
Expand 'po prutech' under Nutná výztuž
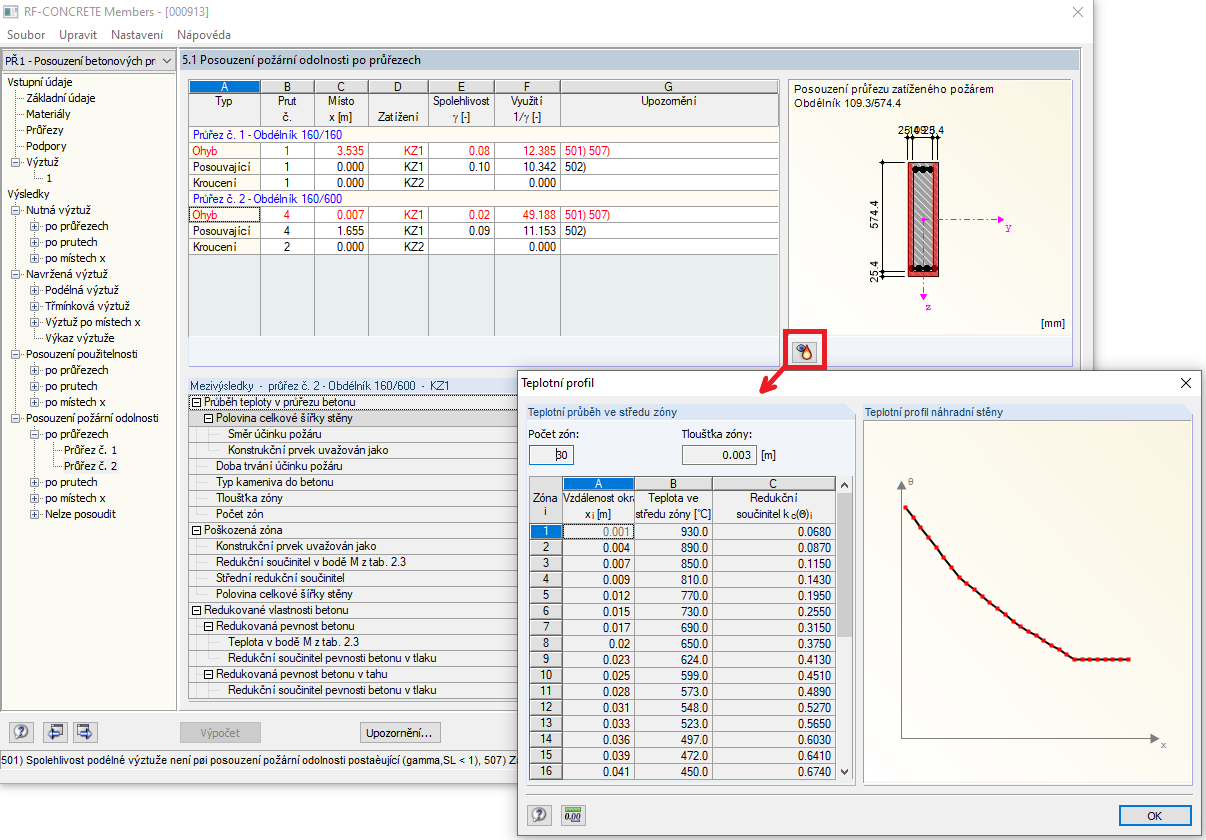coord(35,242)
